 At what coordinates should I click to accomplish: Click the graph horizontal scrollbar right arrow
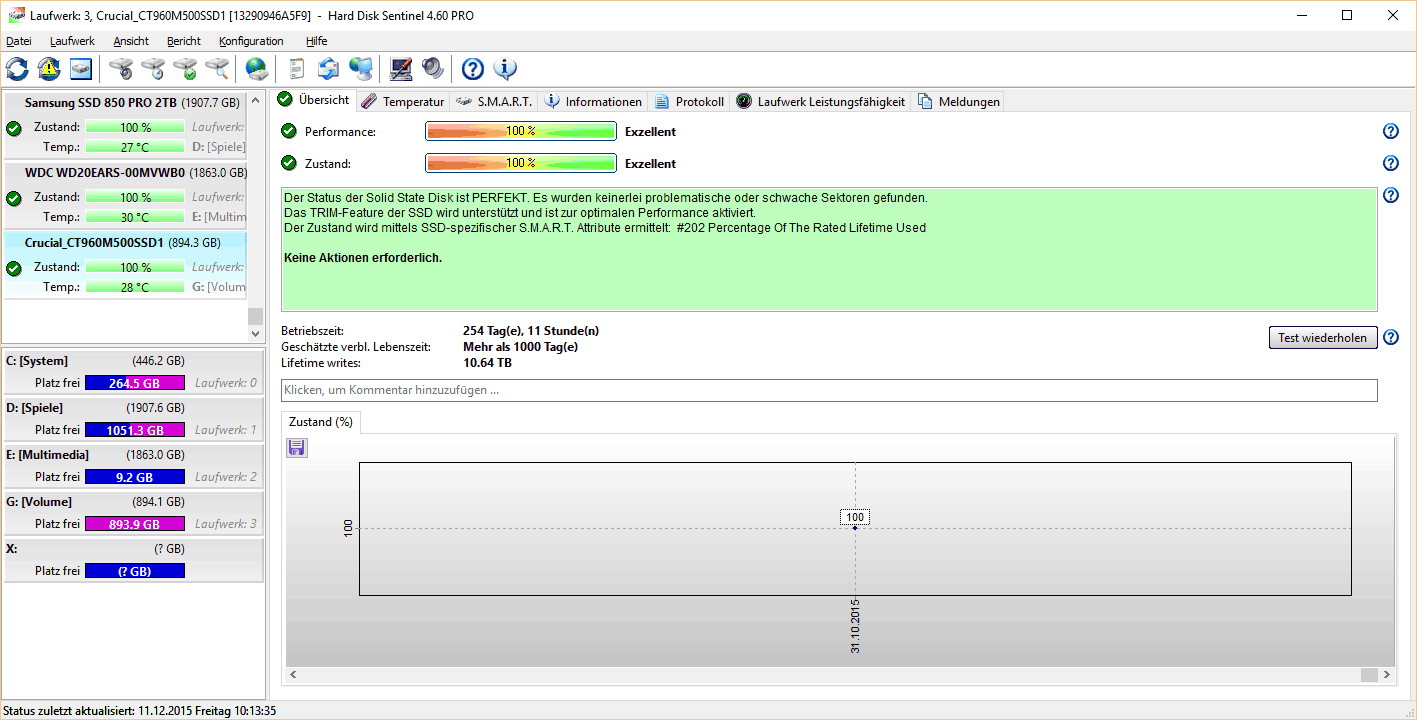point(1387,675)
